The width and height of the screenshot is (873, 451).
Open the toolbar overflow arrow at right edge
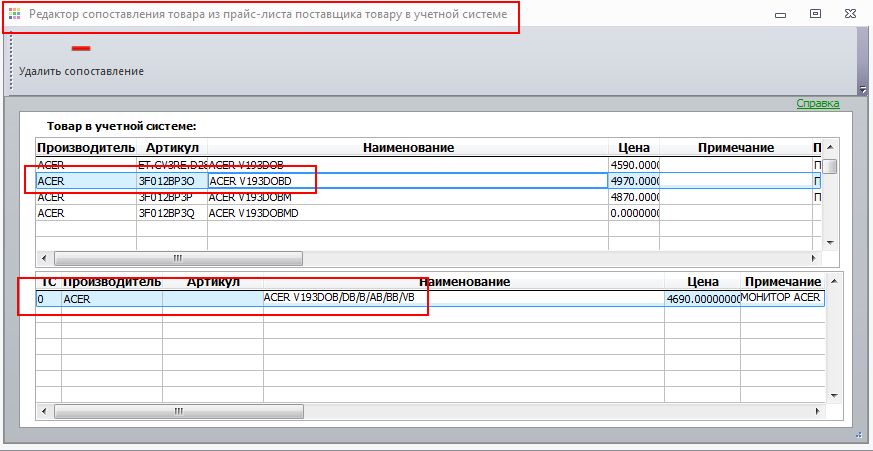click(863, 89)
